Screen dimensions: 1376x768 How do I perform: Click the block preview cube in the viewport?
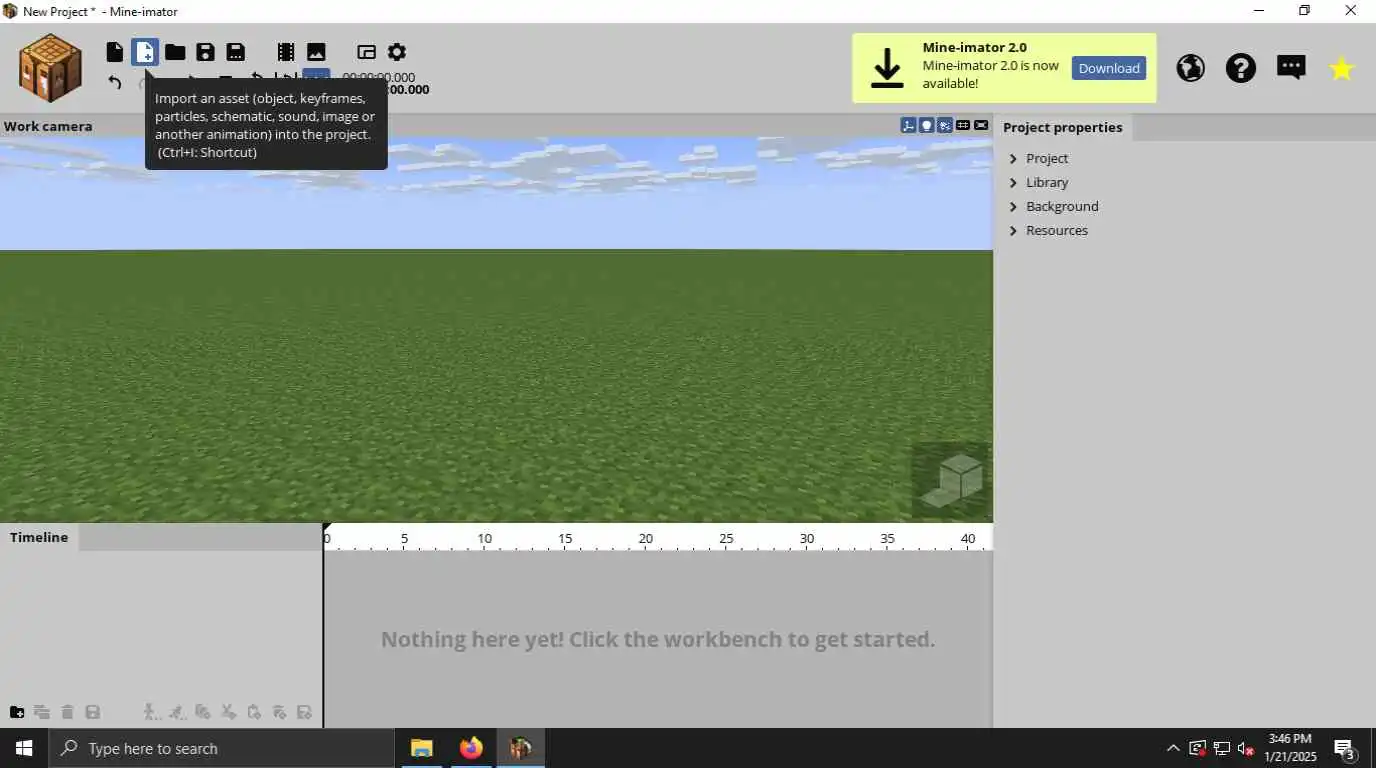click(x=951, y=480)
